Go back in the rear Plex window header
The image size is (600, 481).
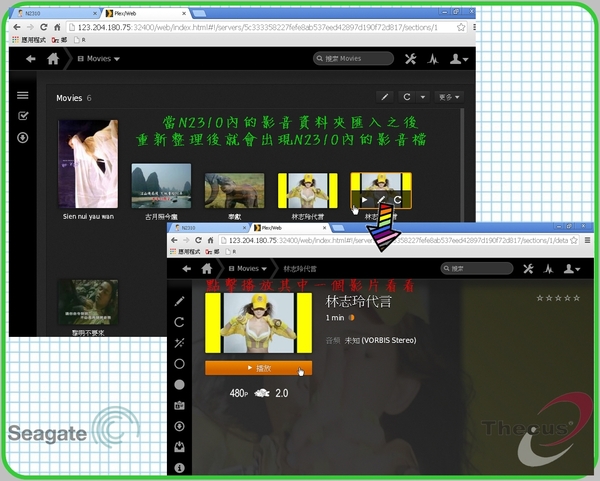[31, 59]
